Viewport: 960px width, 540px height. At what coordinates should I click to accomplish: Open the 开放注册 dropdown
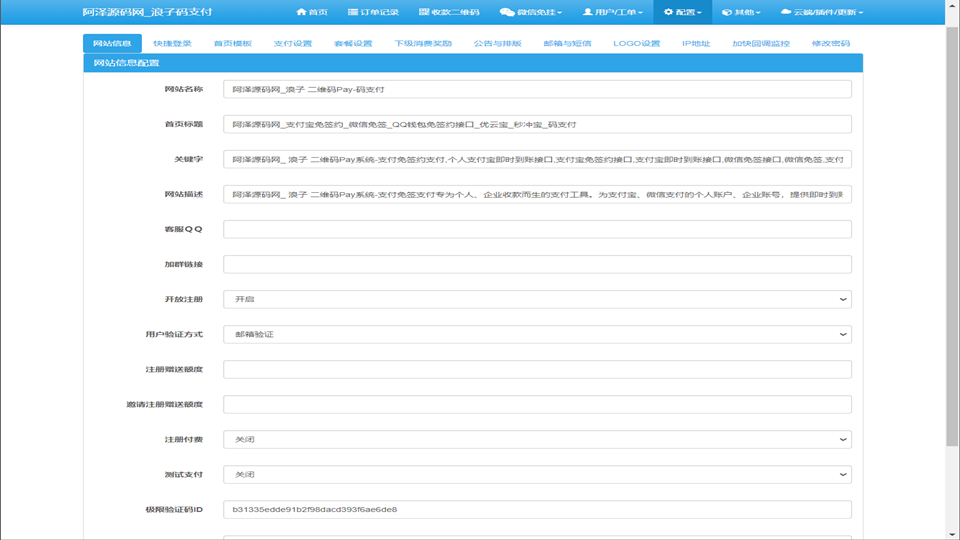(537, 299)
